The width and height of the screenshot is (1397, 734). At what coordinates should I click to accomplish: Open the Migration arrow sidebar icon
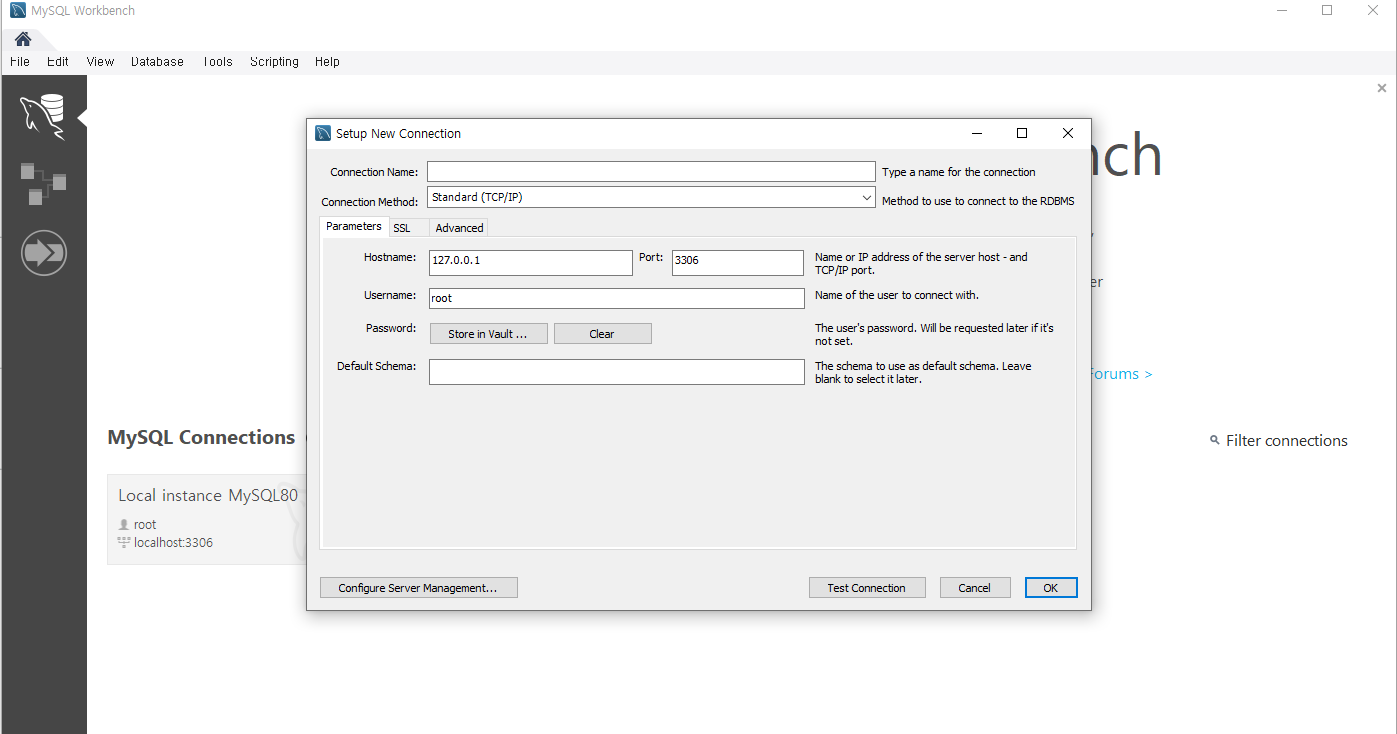(x=43, y=253)
